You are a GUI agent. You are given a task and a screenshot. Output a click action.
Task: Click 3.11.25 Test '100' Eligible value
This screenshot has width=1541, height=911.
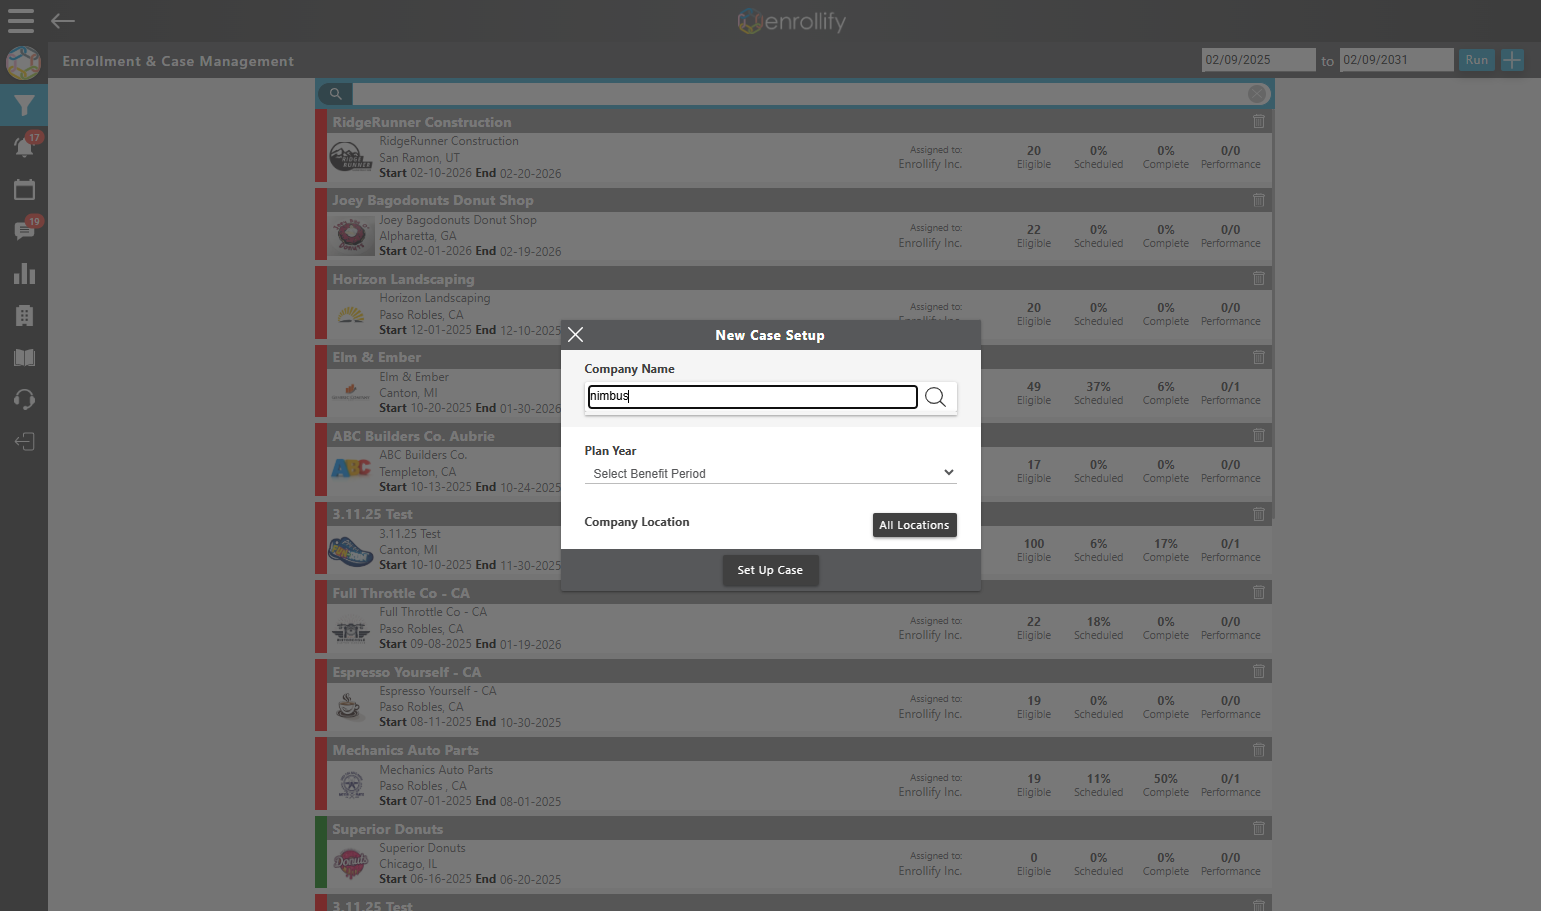coord(1034,543)
